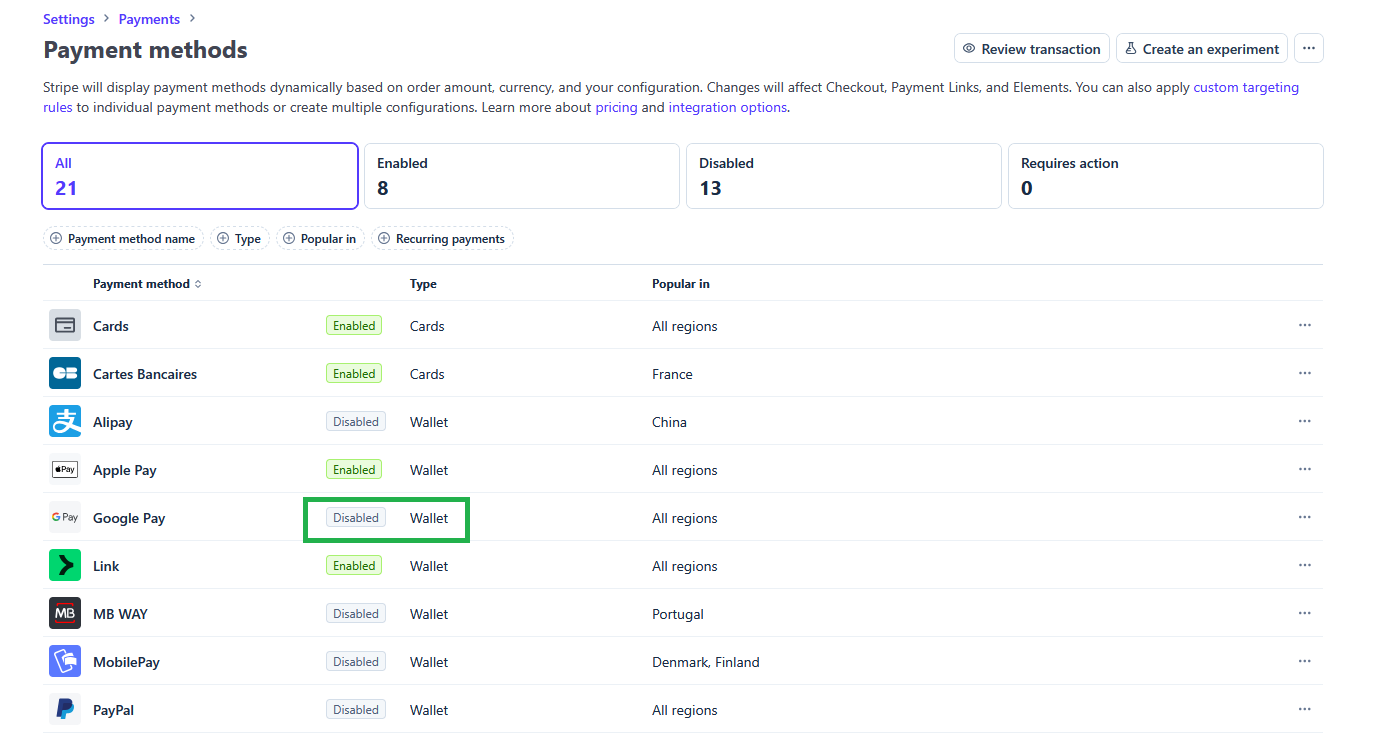Switch to the Disabled tab
1390x733 pixels.
(843, 176)
